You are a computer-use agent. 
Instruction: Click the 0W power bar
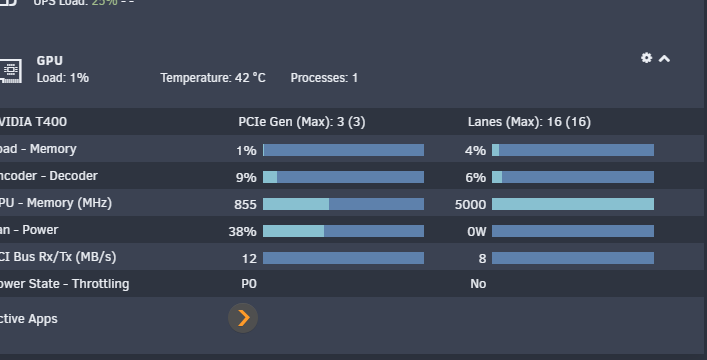click(573, 231)
